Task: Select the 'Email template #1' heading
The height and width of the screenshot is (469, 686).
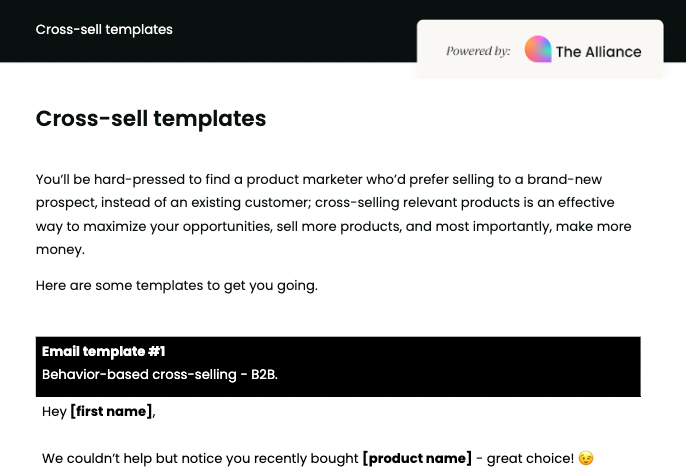Action: tap(103, 351)
